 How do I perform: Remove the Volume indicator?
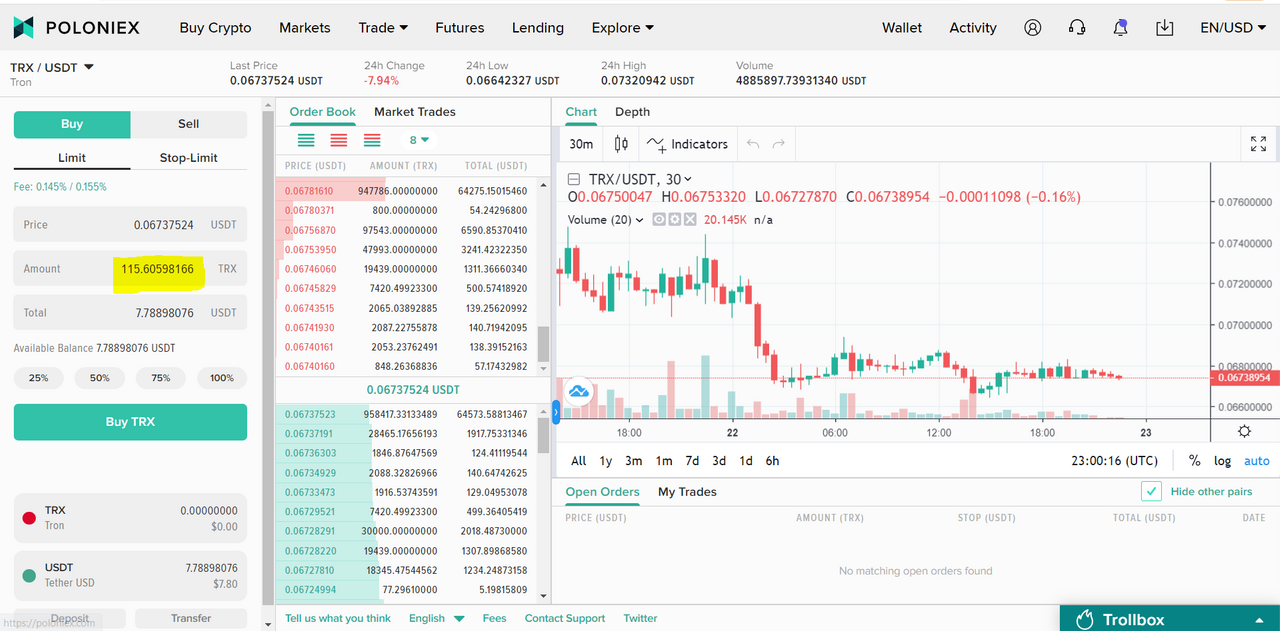pos(690,219)
